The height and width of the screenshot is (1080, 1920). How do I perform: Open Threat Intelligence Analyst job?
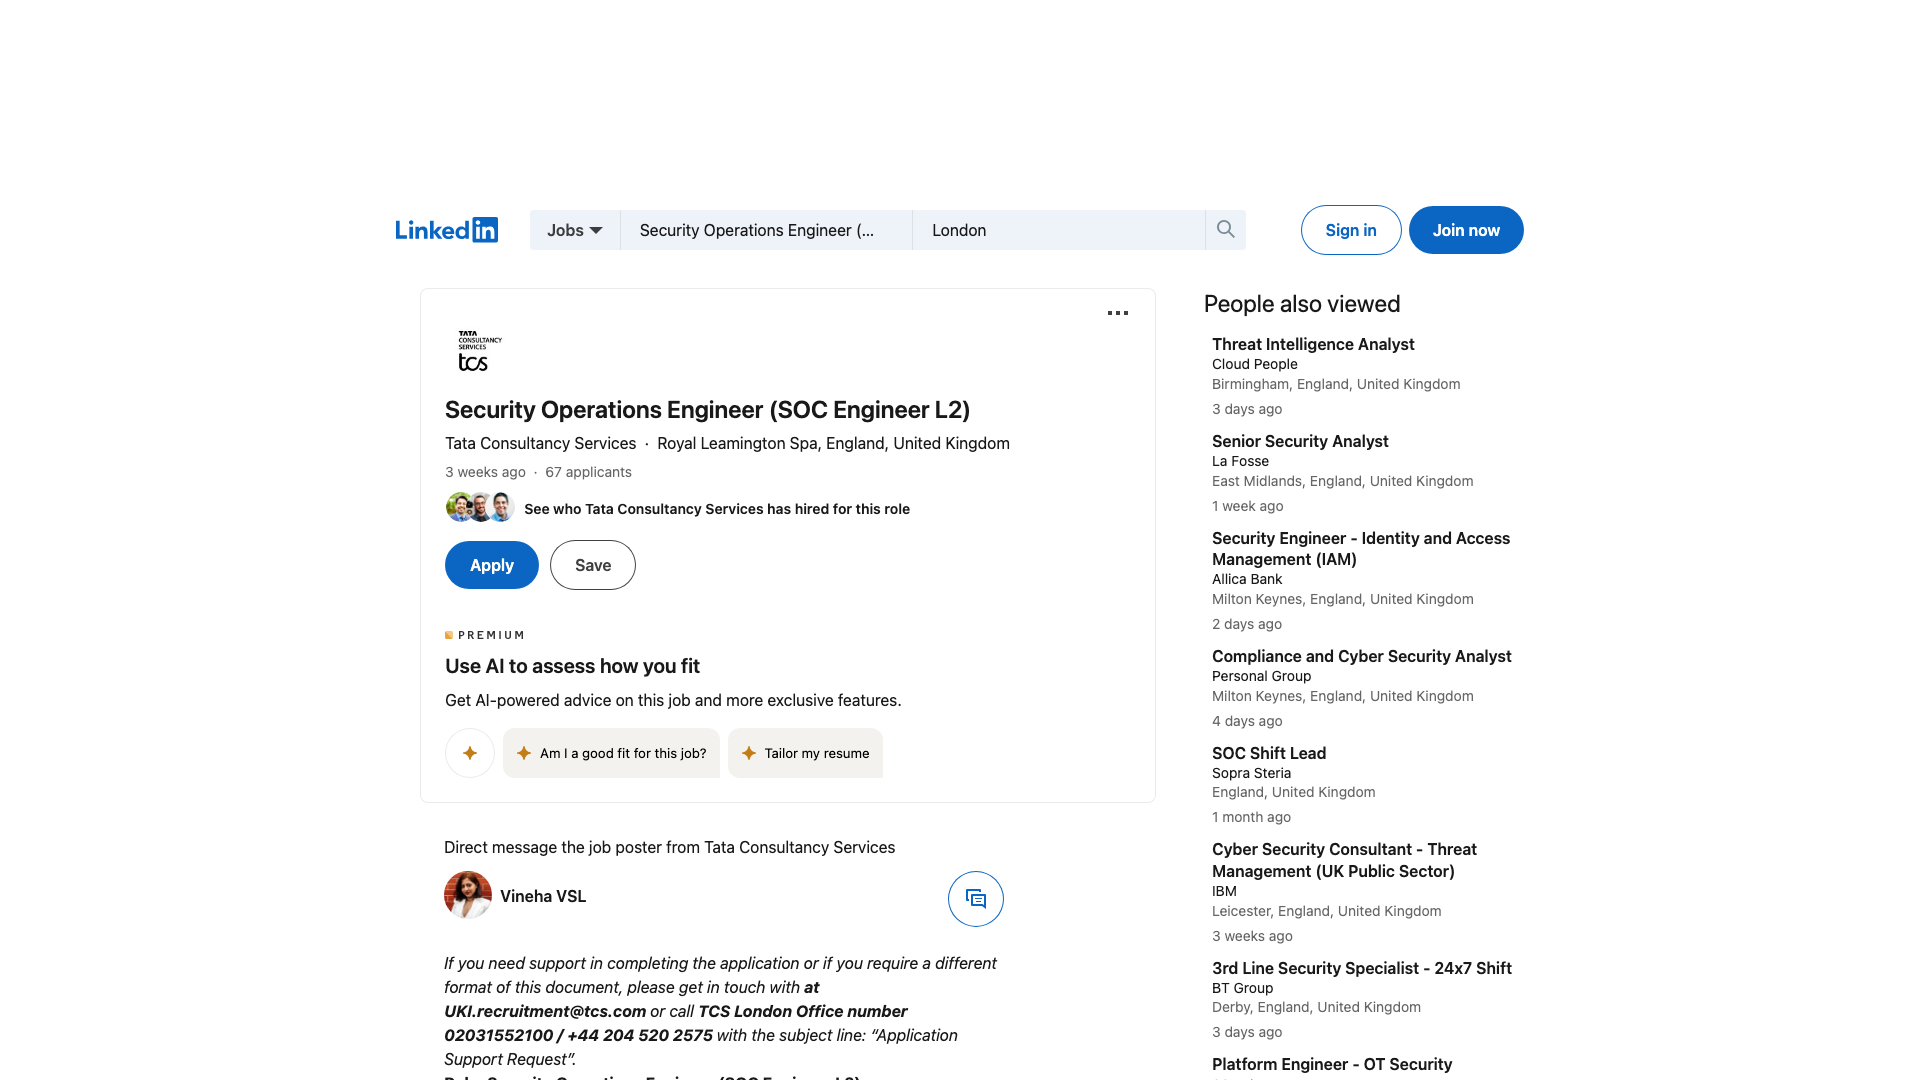[1313, 344]
